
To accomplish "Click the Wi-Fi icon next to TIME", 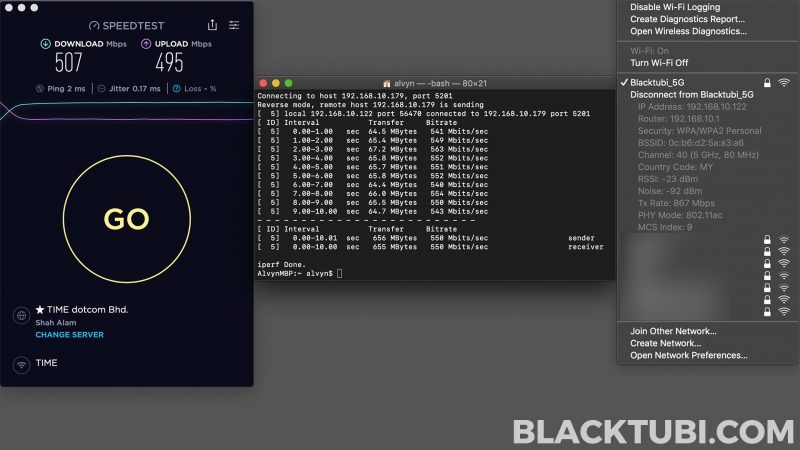I will pos(21,365).
